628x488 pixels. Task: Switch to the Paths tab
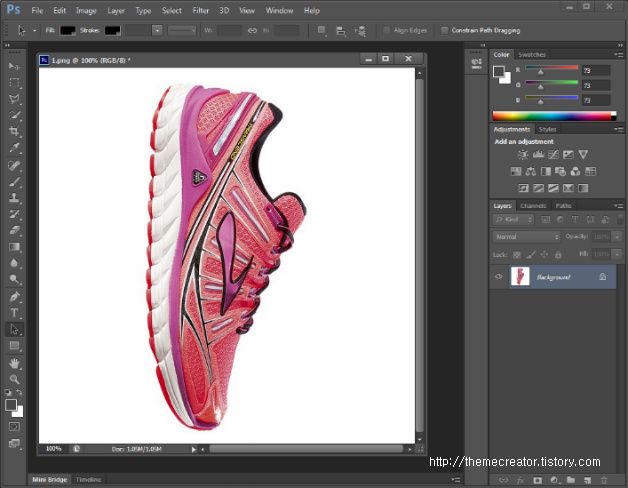(x=563, y=206)
